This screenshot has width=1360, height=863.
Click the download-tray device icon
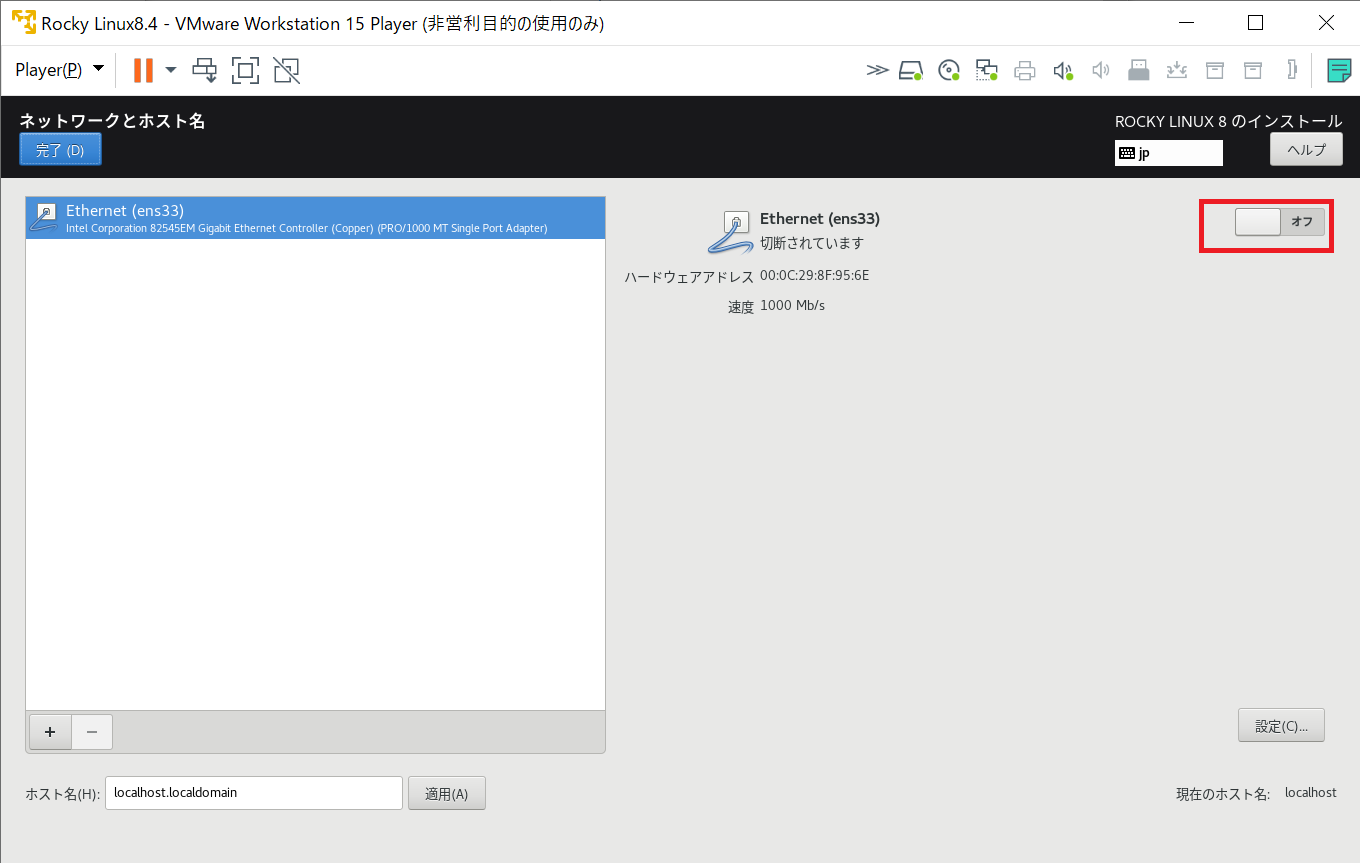(1177, 70)
